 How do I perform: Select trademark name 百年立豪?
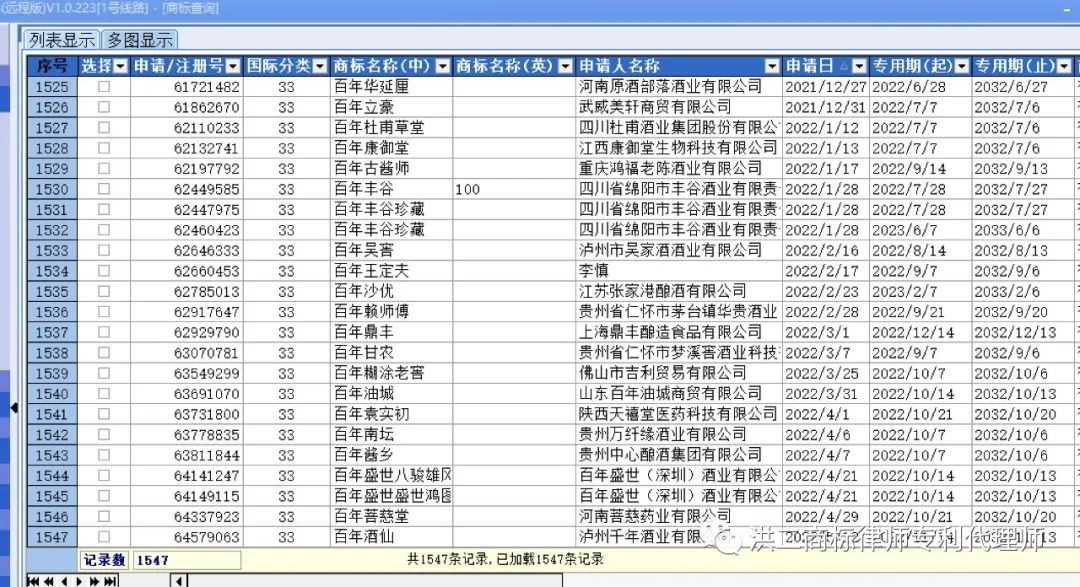point(364,107)
